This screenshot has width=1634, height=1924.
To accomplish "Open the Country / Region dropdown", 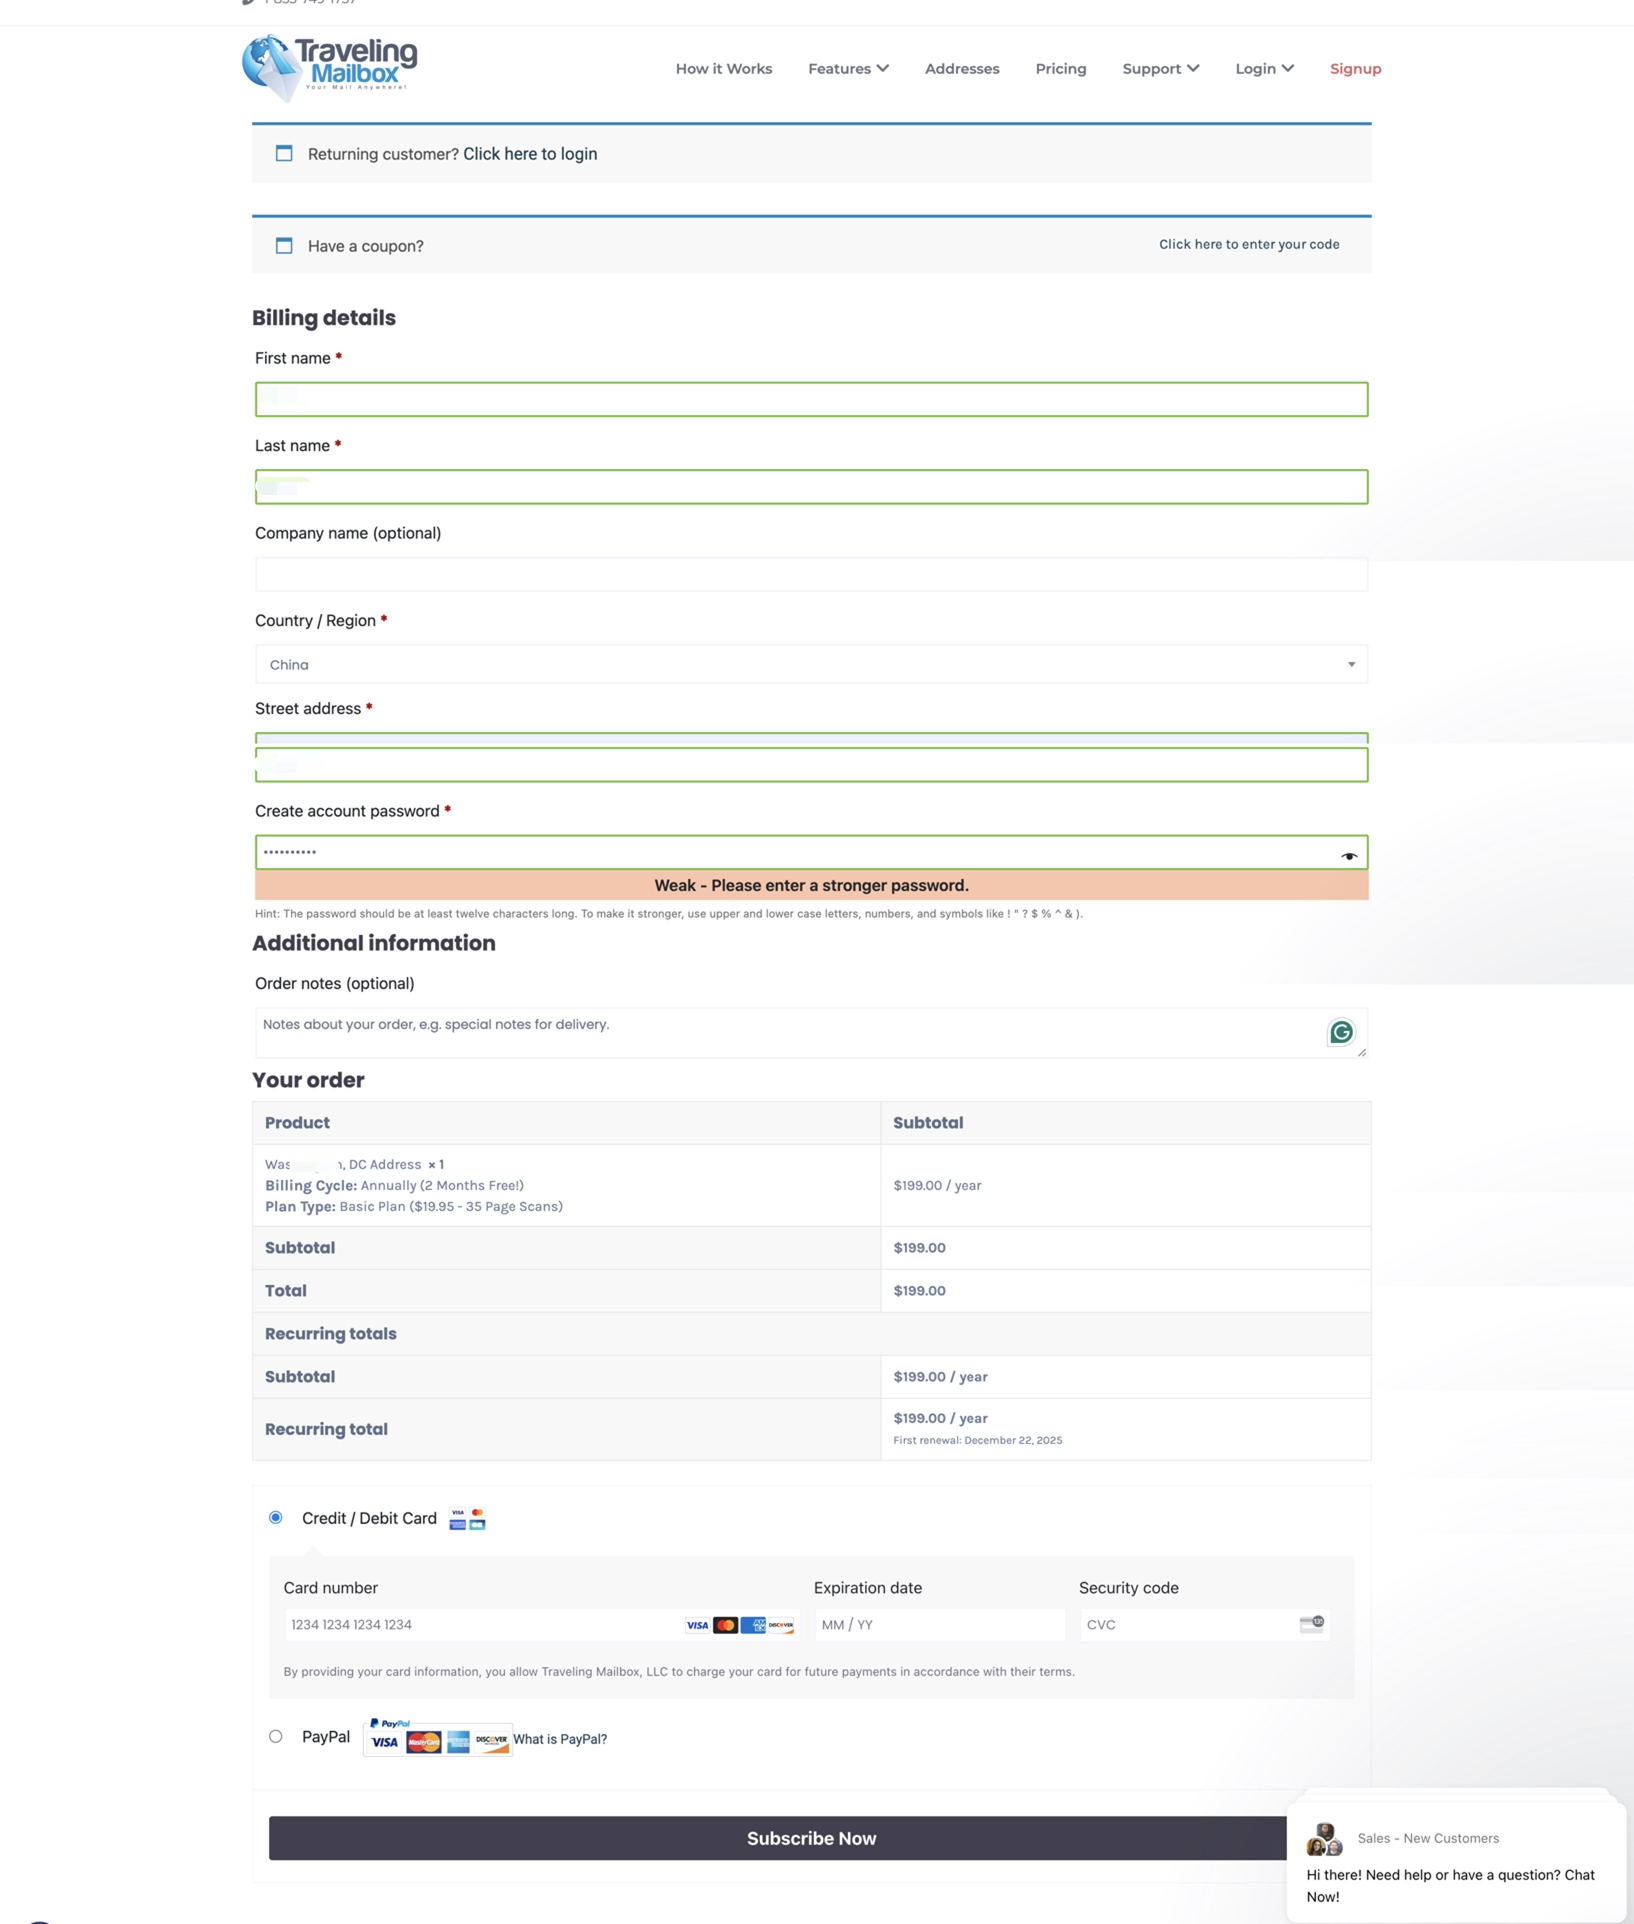I will [811, 664].
